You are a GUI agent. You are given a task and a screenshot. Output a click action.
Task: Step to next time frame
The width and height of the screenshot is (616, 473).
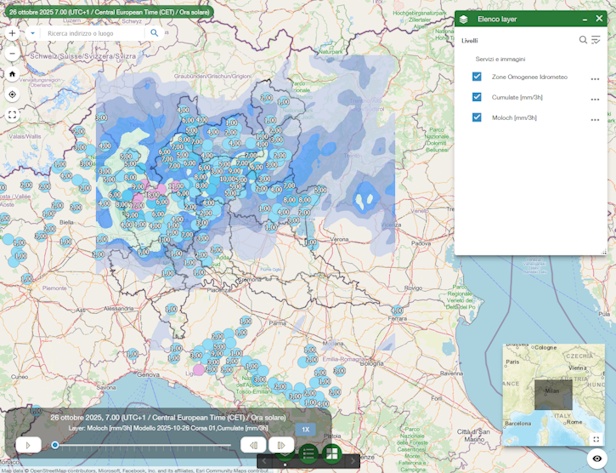coord(281,445)
